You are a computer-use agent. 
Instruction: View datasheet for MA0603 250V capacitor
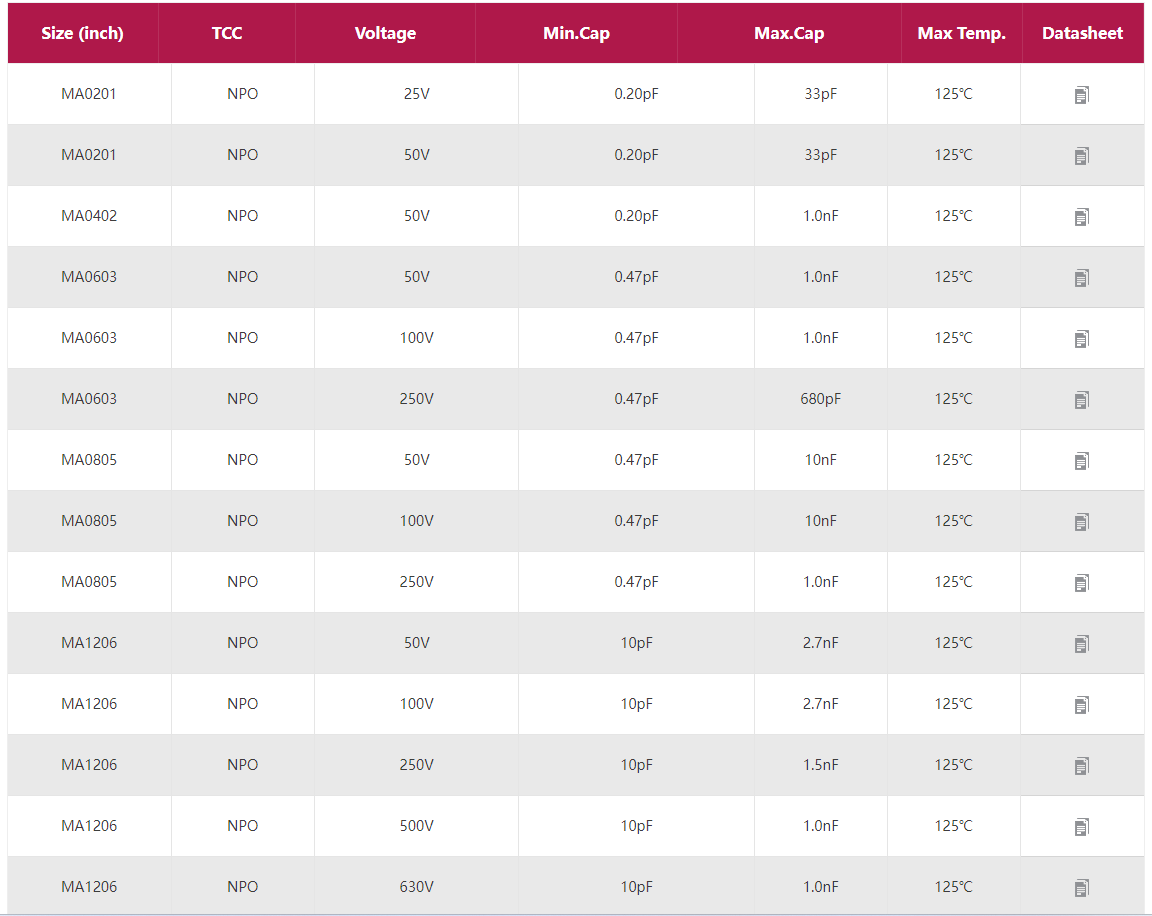click(1081, 400)
